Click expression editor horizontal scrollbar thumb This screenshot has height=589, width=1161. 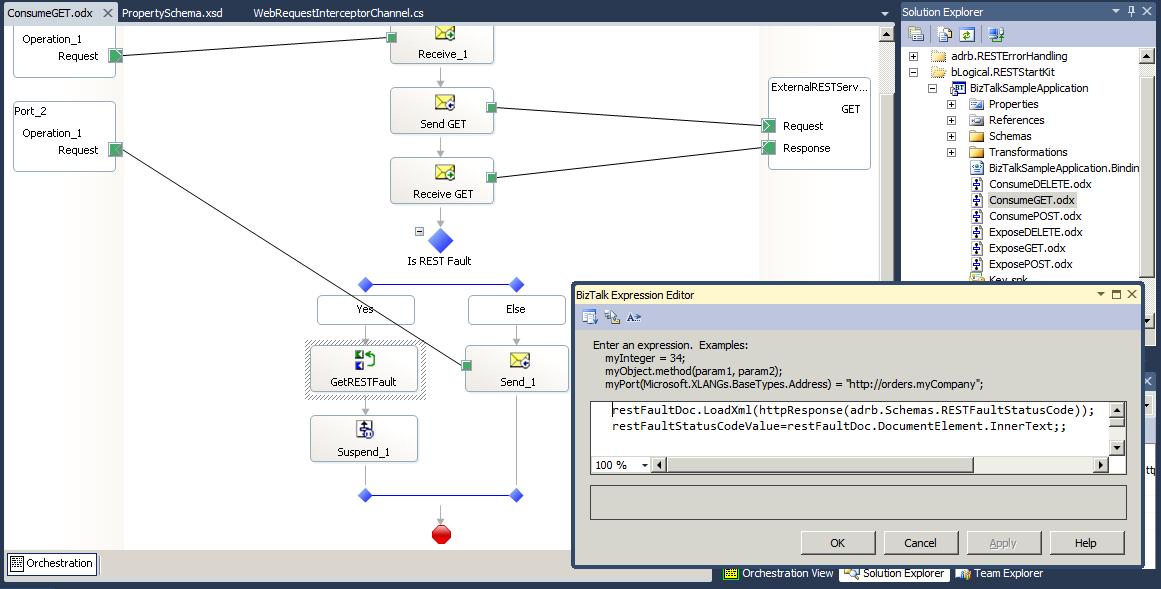[820, 465]
